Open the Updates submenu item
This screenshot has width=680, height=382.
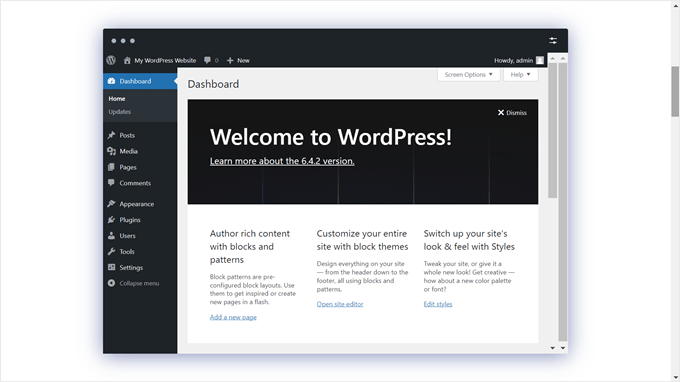[120, 112]
